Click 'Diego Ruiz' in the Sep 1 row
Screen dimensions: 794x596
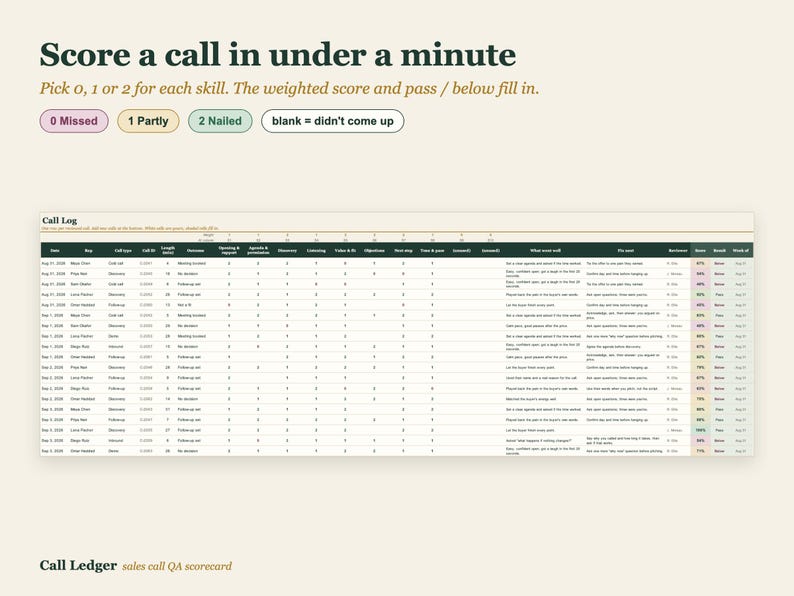(80, 347)
